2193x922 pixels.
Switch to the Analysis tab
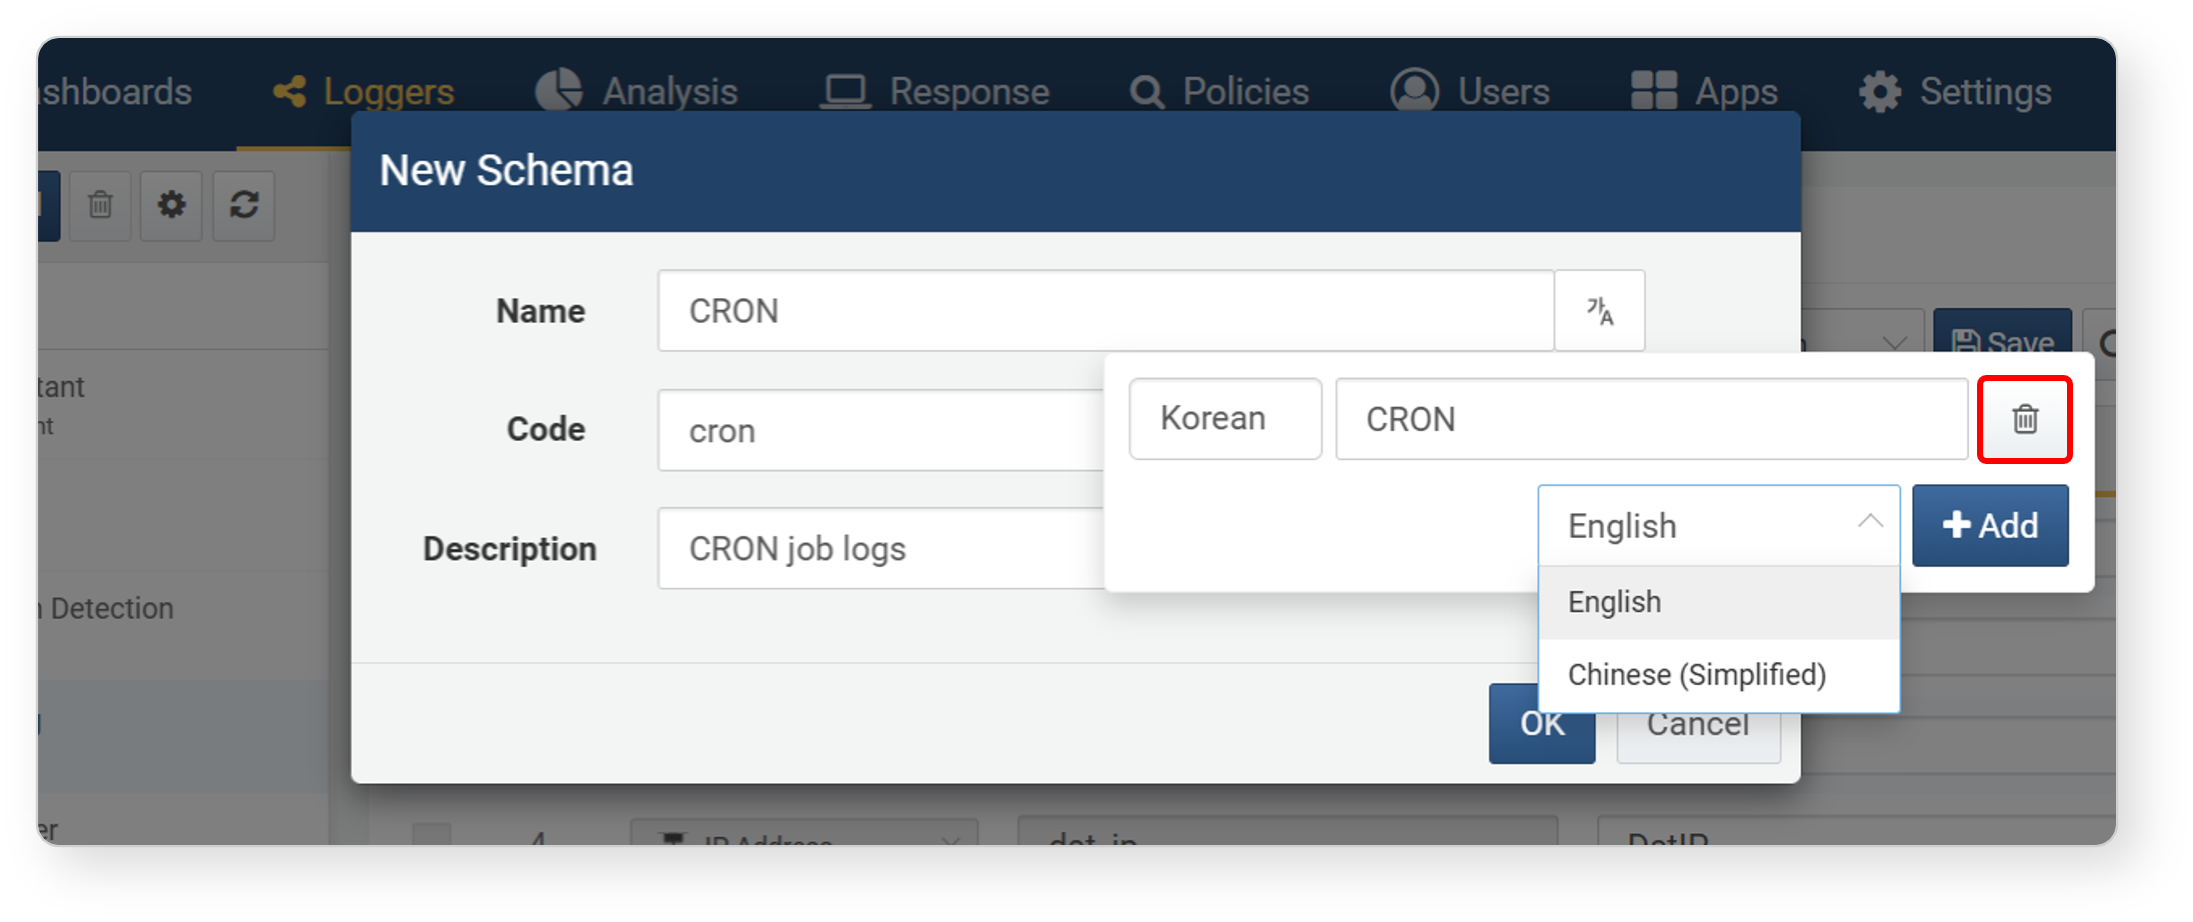tap(636, 92)
